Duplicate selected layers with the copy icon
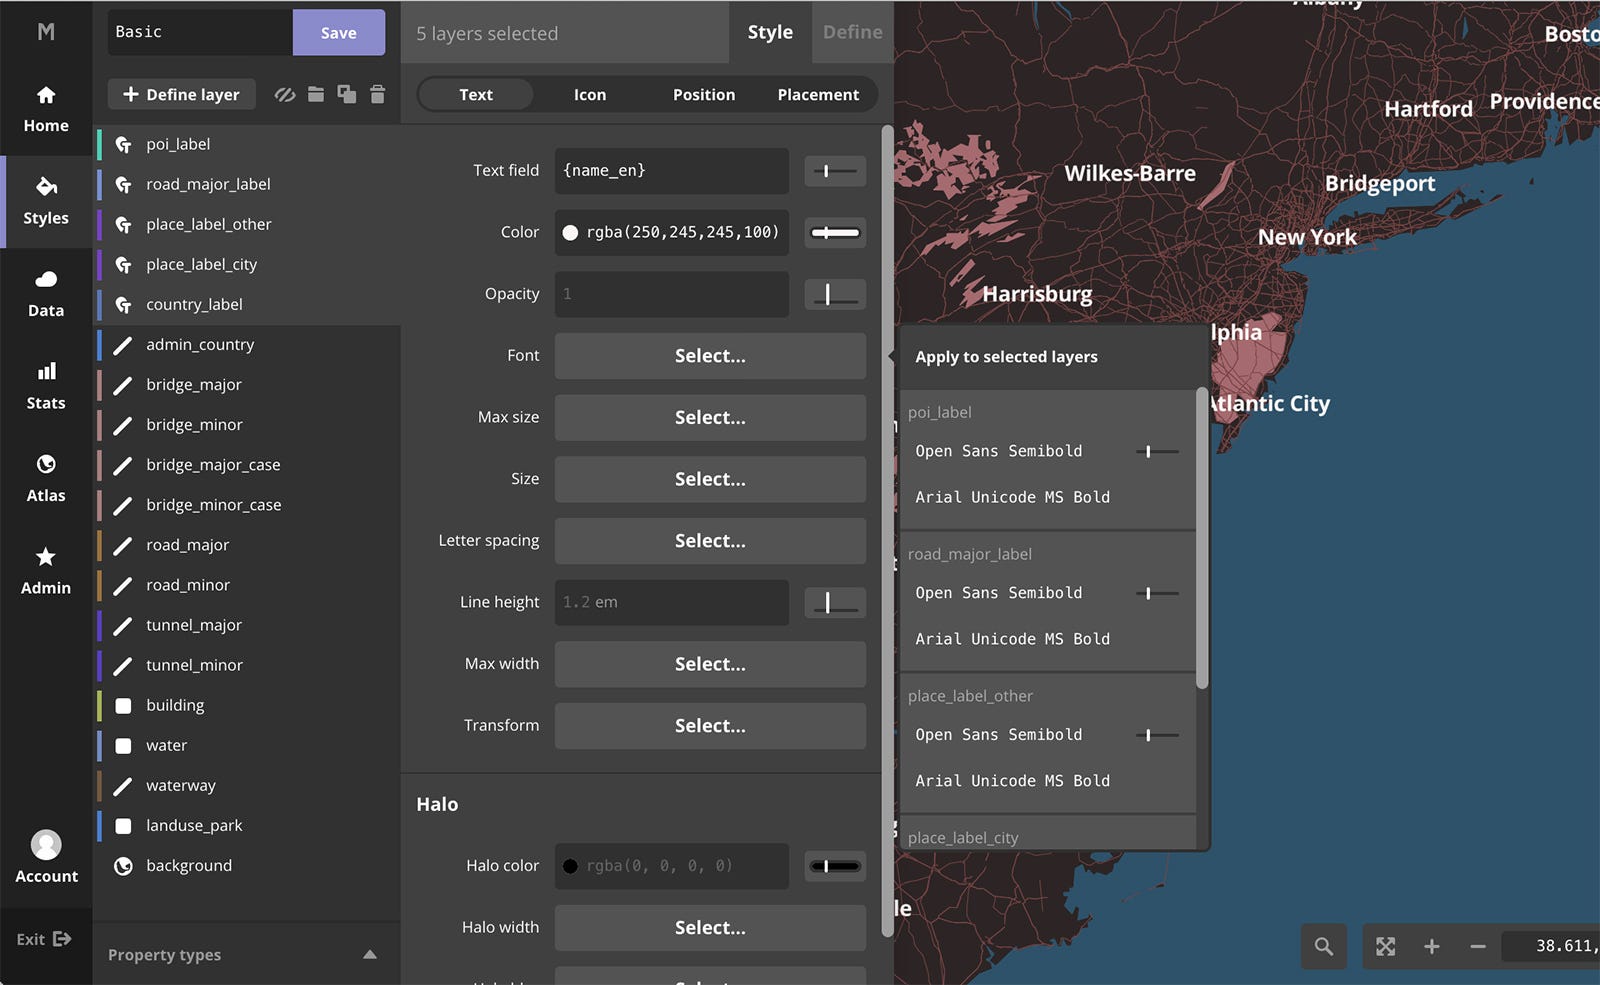 point(347,94)
